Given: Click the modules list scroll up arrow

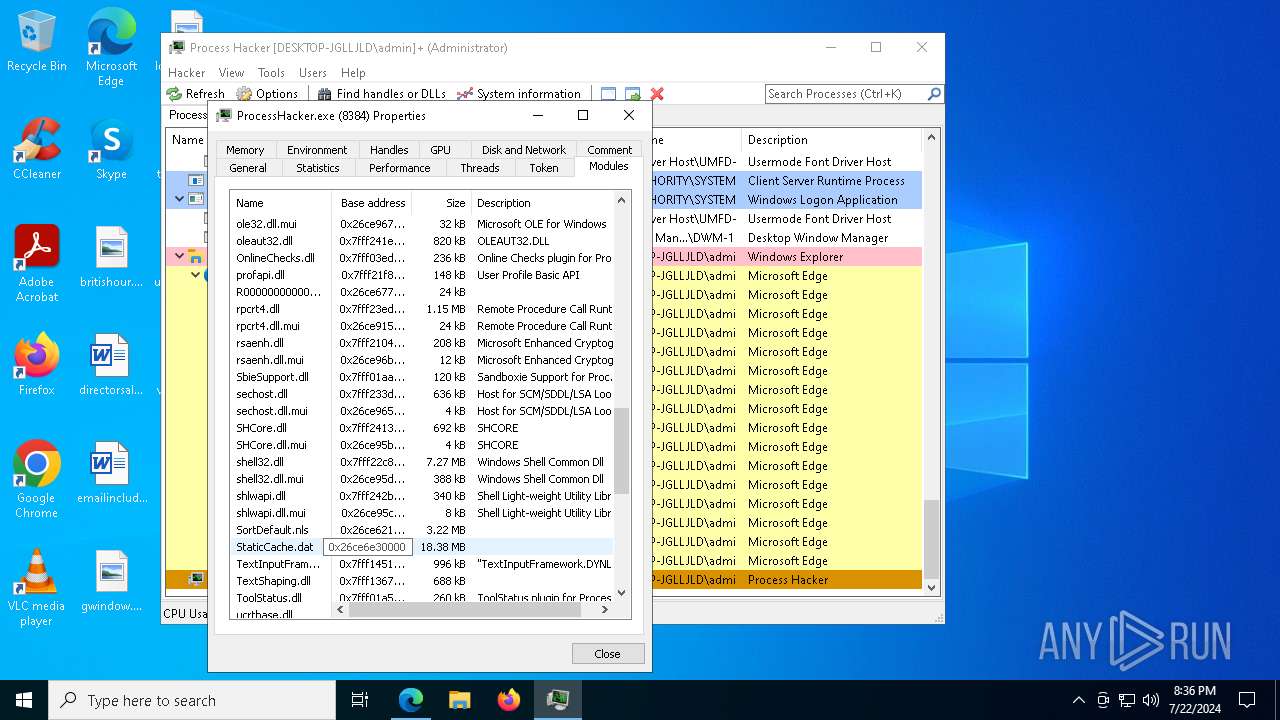Looking at the screenshot, I should click(x=622, y=201).
